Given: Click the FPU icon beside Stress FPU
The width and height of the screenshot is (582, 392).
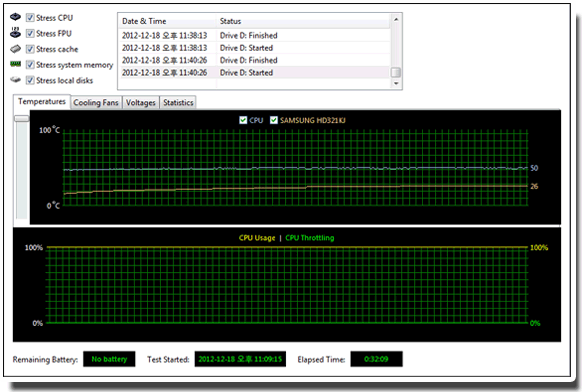Looking at the screenshot, I should click(x=15, y=33).
